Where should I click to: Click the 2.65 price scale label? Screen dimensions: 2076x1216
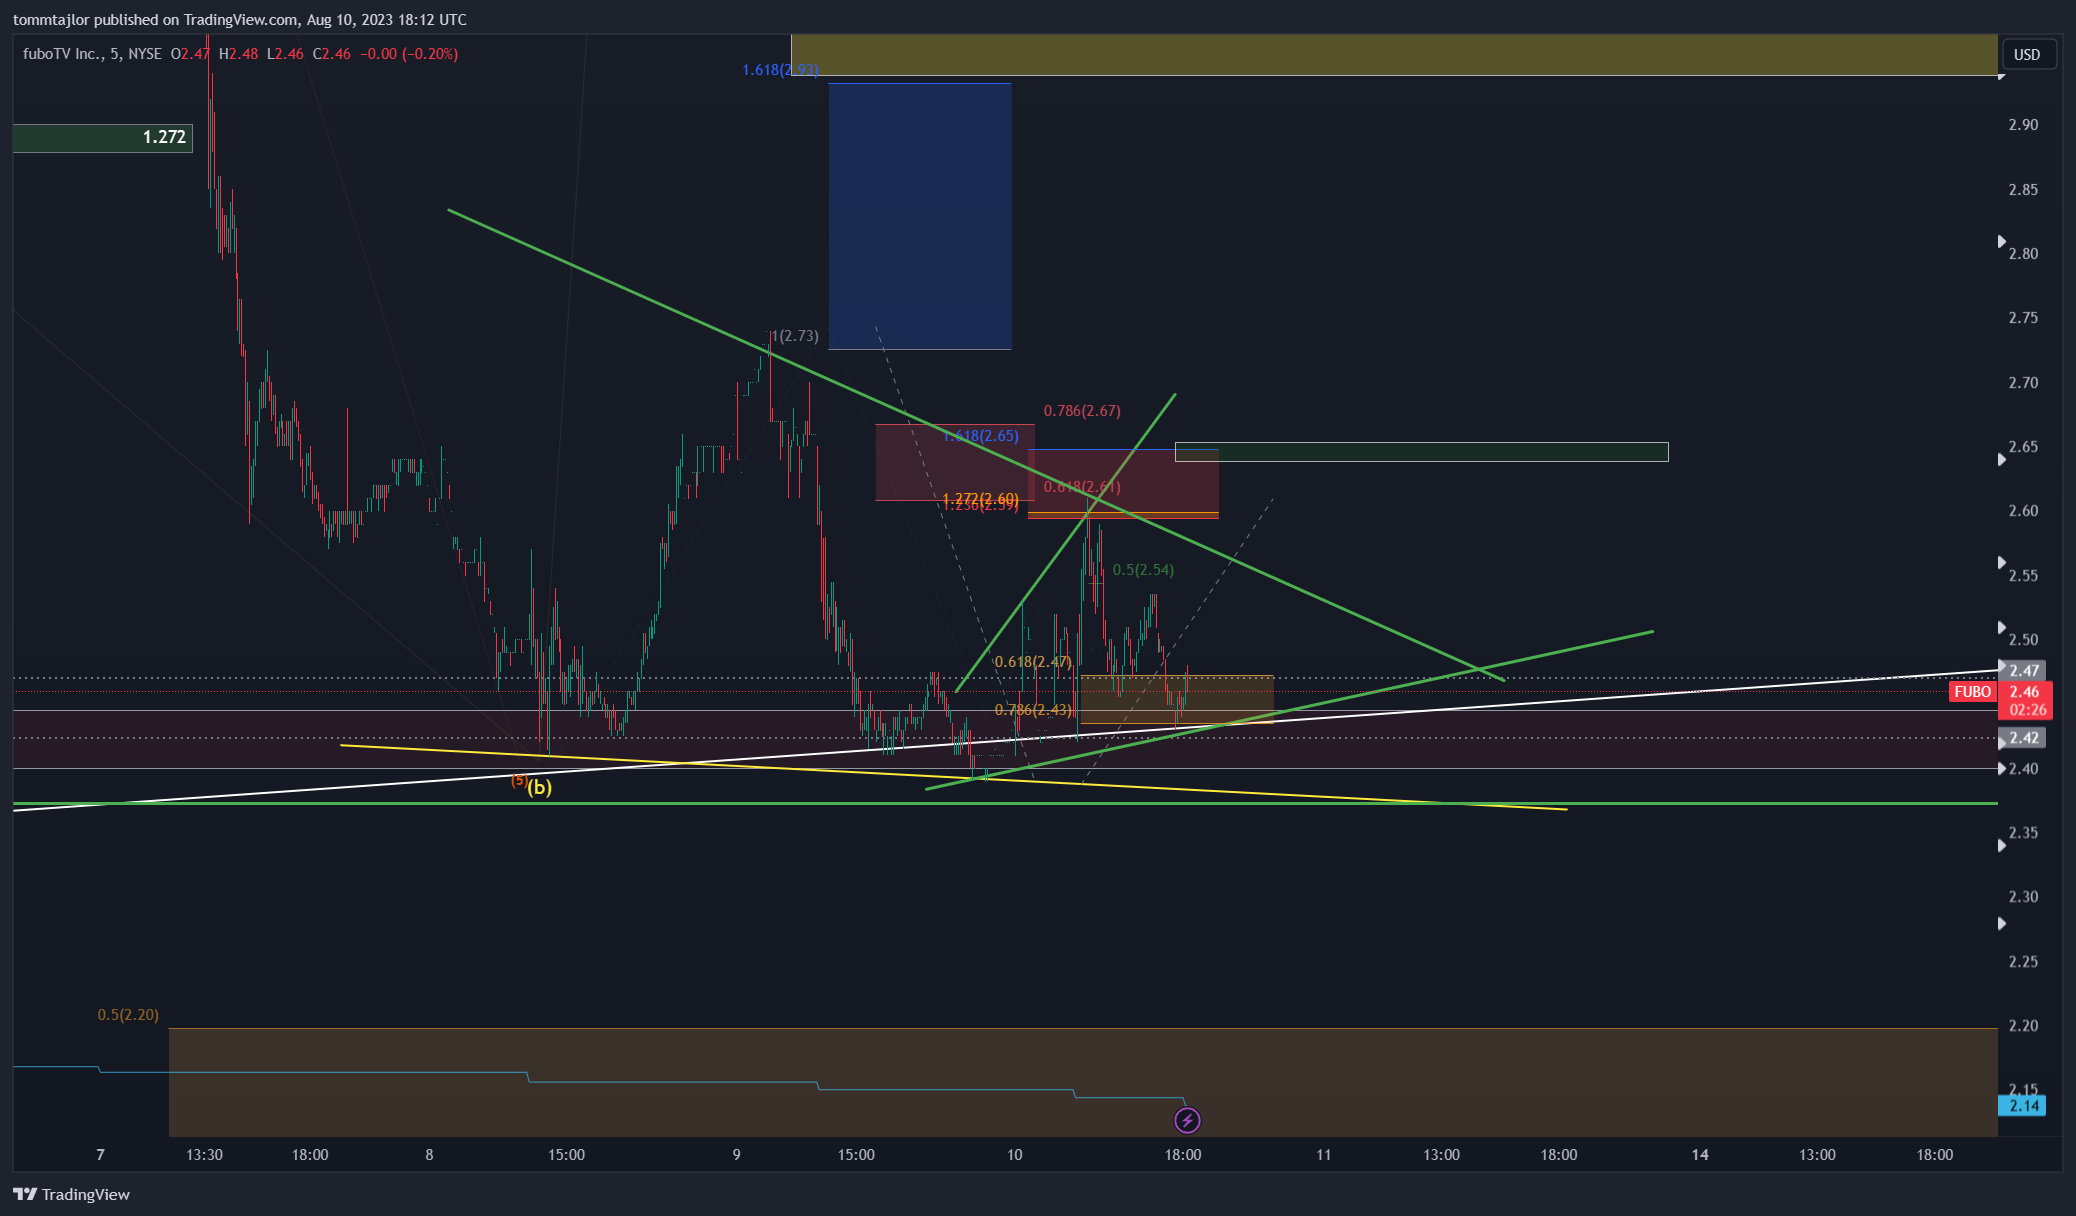click(x=2023, y=447)
